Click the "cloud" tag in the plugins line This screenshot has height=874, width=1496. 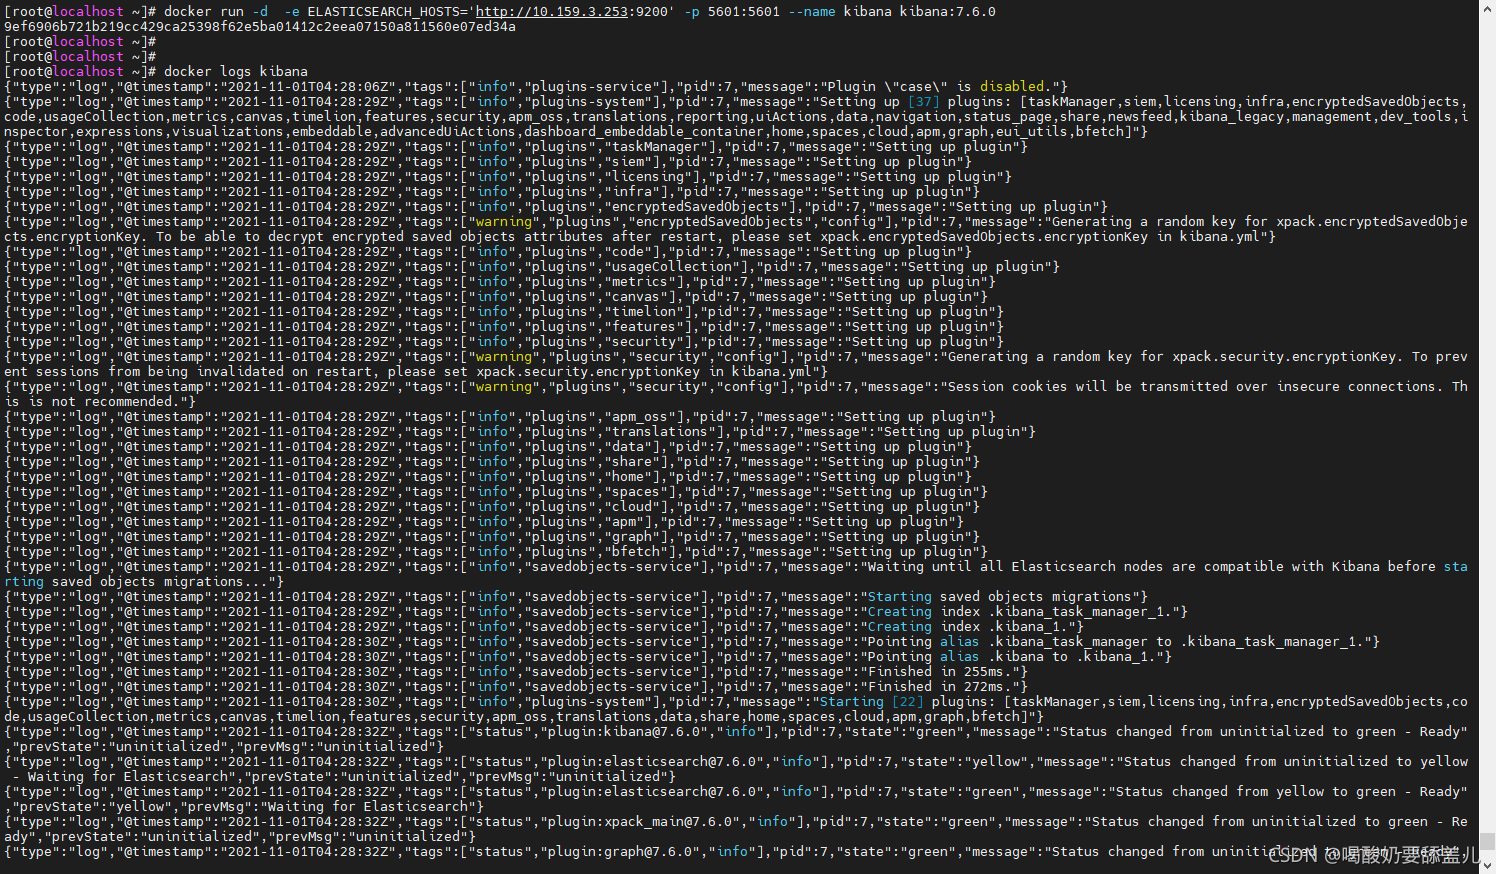[635, 507]
